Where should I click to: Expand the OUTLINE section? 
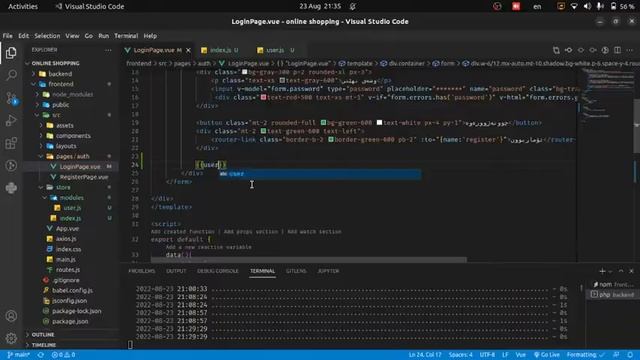click(43, 335)
